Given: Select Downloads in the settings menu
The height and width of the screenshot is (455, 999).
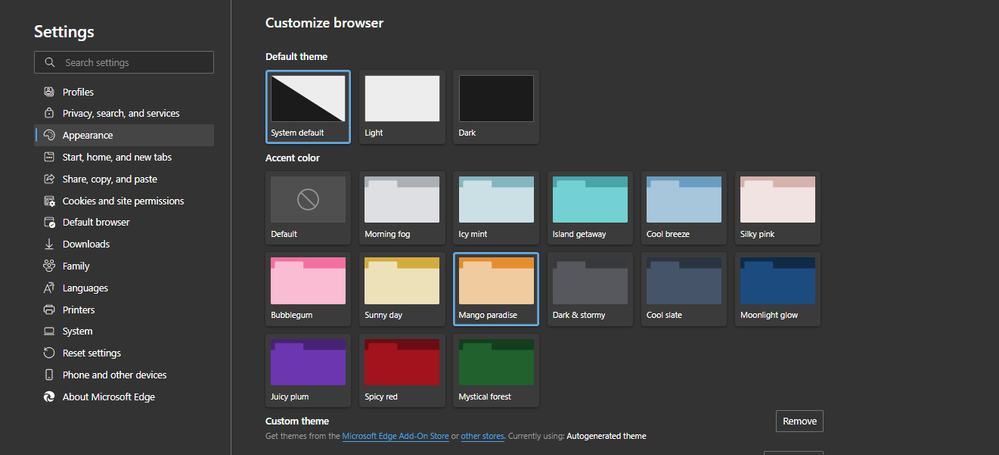Looking at the screenshot, I should (x=124, y=244).
